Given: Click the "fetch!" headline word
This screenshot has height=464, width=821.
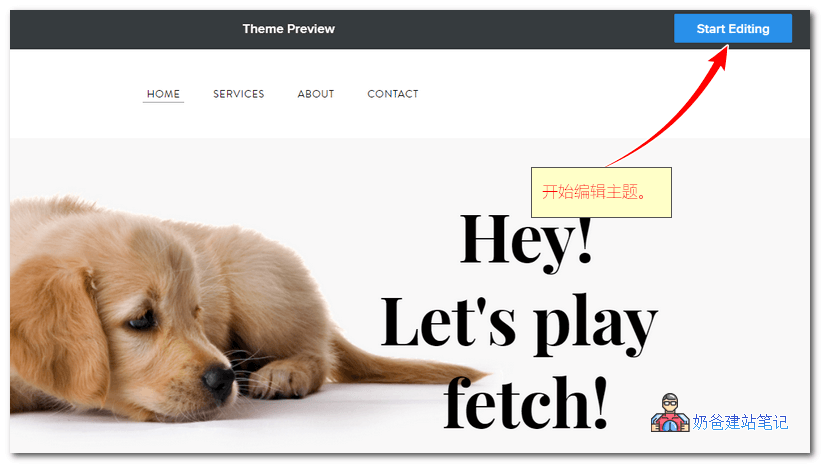Looking at the screenshot, I should pyautogui.click(x=525, y=402).
